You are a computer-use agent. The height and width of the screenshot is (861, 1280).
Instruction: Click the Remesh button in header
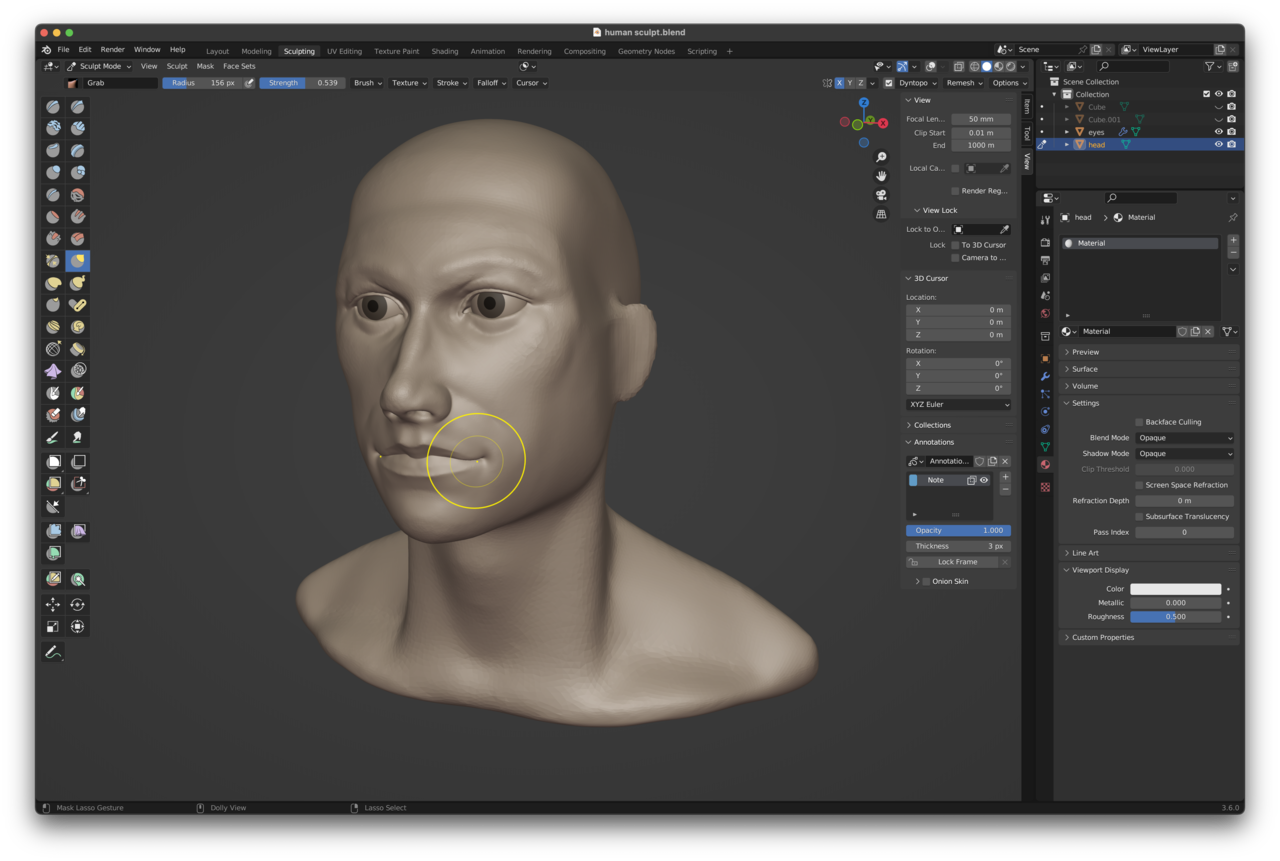(963, 83)
